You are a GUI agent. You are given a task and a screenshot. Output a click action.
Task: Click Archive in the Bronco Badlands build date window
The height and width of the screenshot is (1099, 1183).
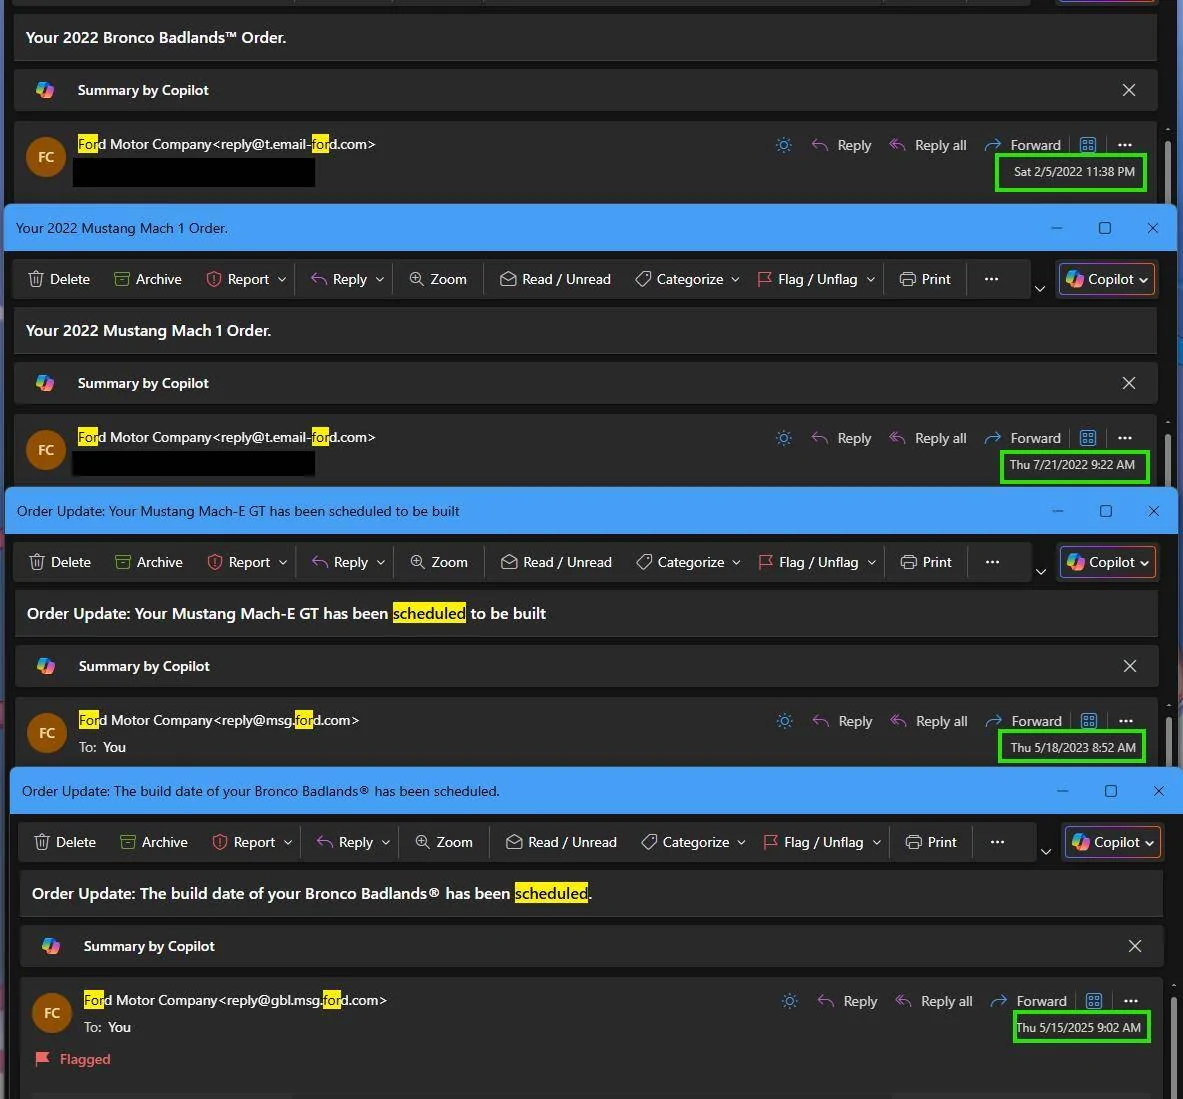click(154, 842)
